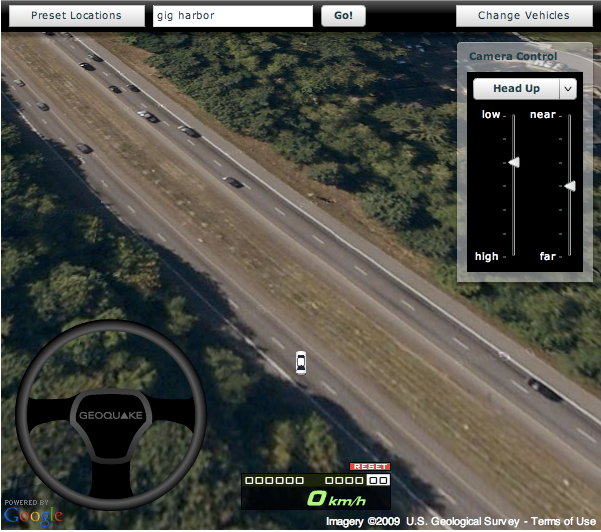Click the Camera Control panel title
Viewport: 601px width, 532px height.
(x=513, y=56)
